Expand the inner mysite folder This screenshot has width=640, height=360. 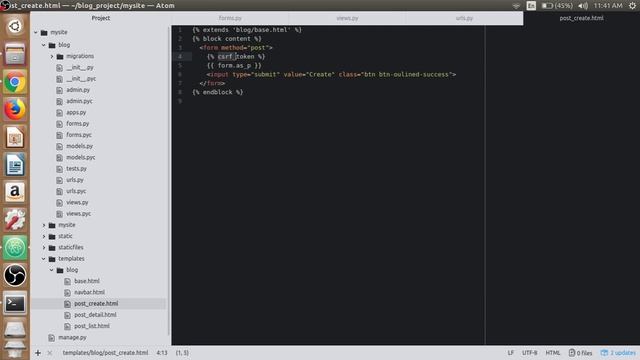coord(44,225)
